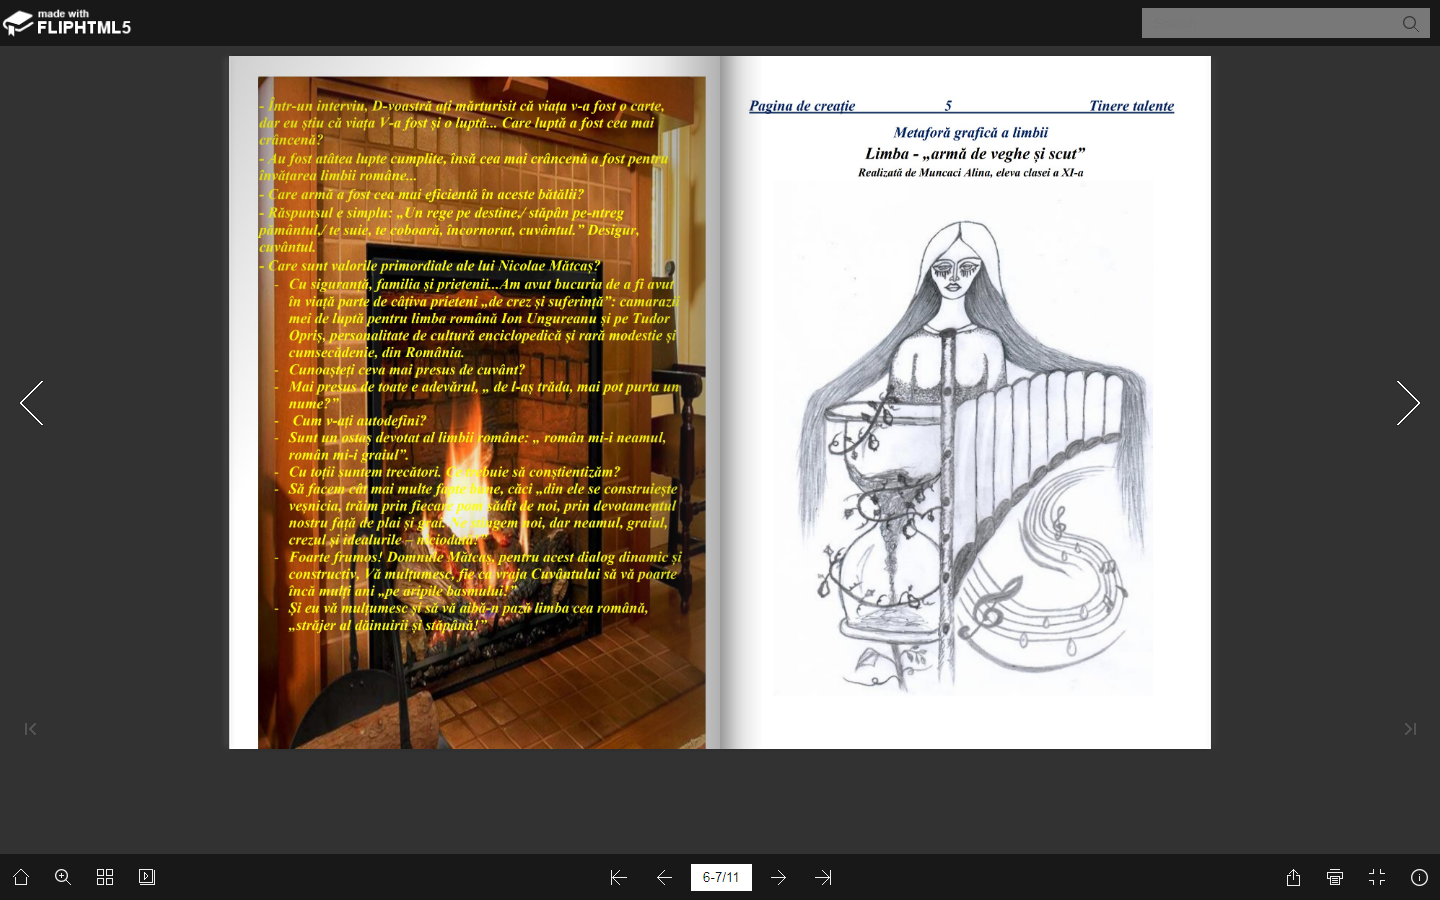
Task: Jump to the last page
Action: (x=823, y=877)
